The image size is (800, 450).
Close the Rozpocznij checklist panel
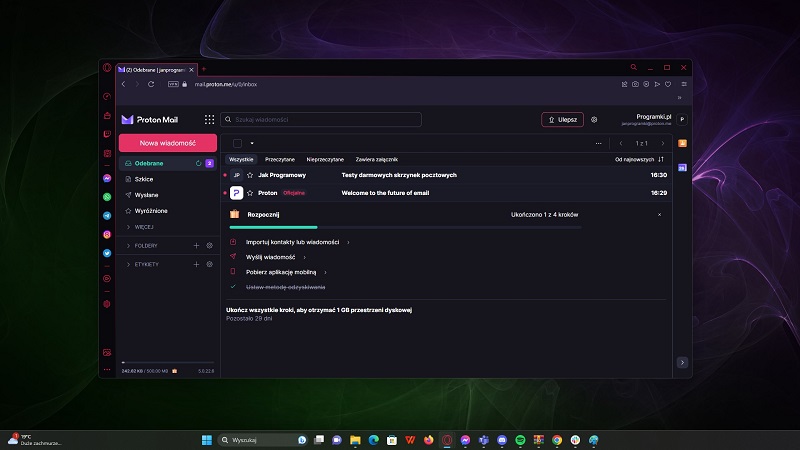click(x=659, y=215)
